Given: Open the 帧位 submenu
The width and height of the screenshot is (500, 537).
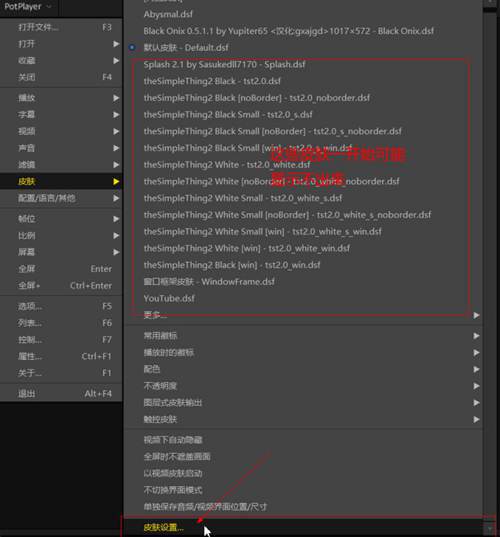Looking at the screenshot, I should [x=61, y=218].
